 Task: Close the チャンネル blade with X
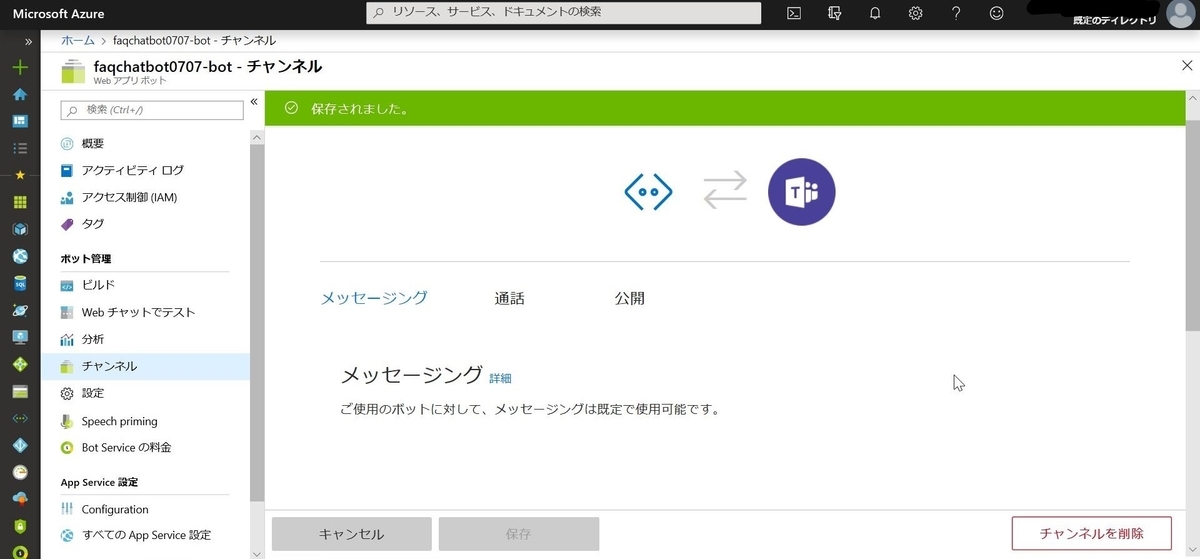[1187, 65]
